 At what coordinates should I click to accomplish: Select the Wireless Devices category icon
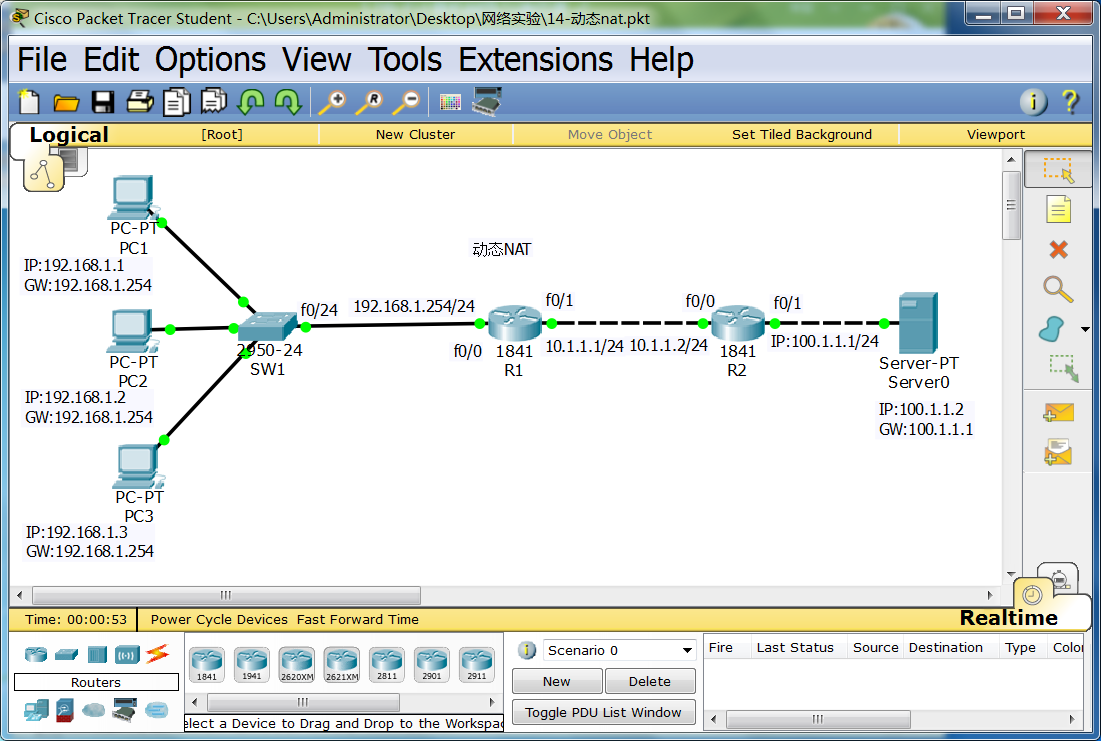coord(127,655)
